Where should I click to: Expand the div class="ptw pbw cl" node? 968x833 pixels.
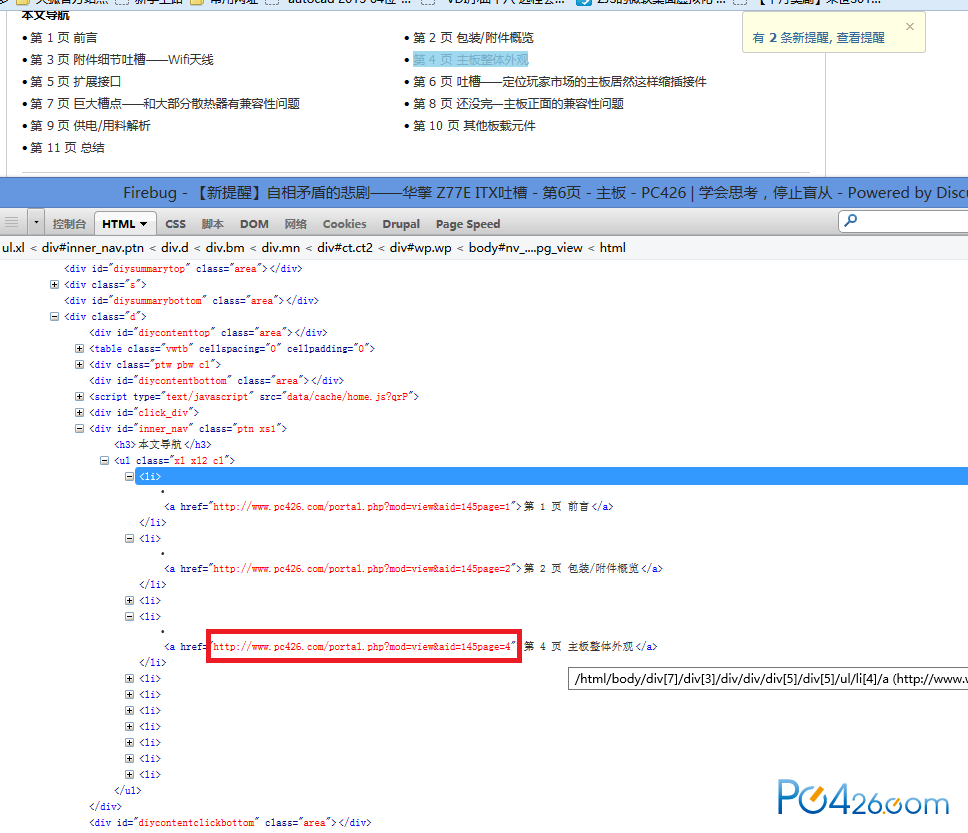[79, 365]
